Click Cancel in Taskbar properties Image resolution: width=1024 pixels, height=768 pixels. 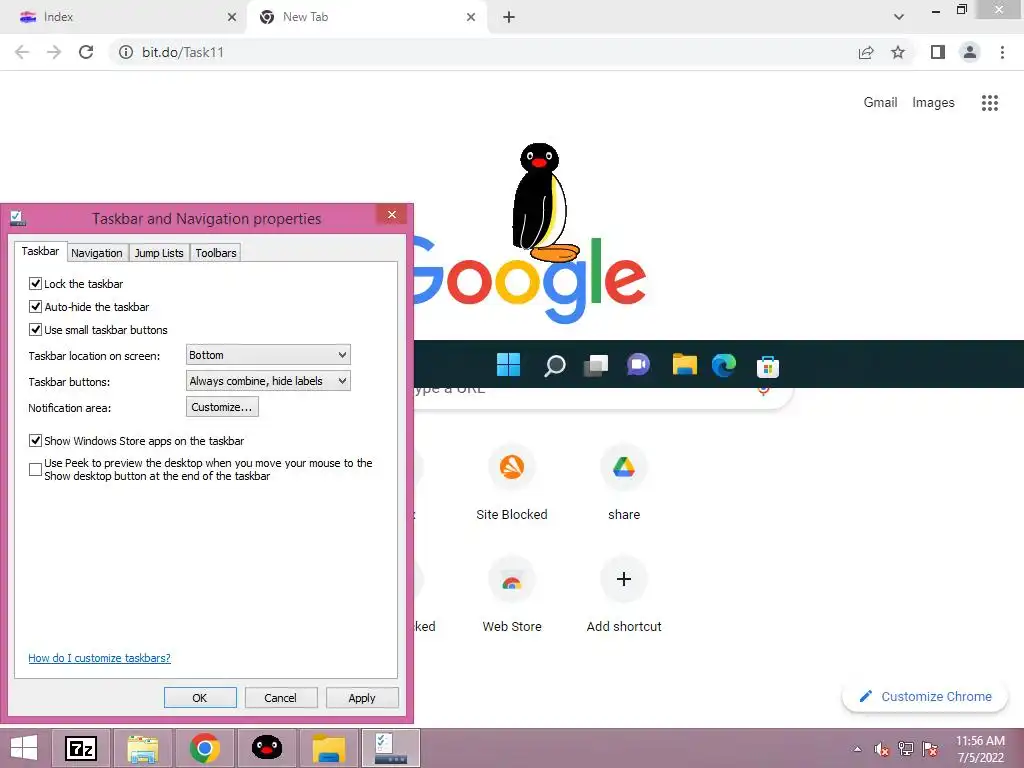[281, 697]
